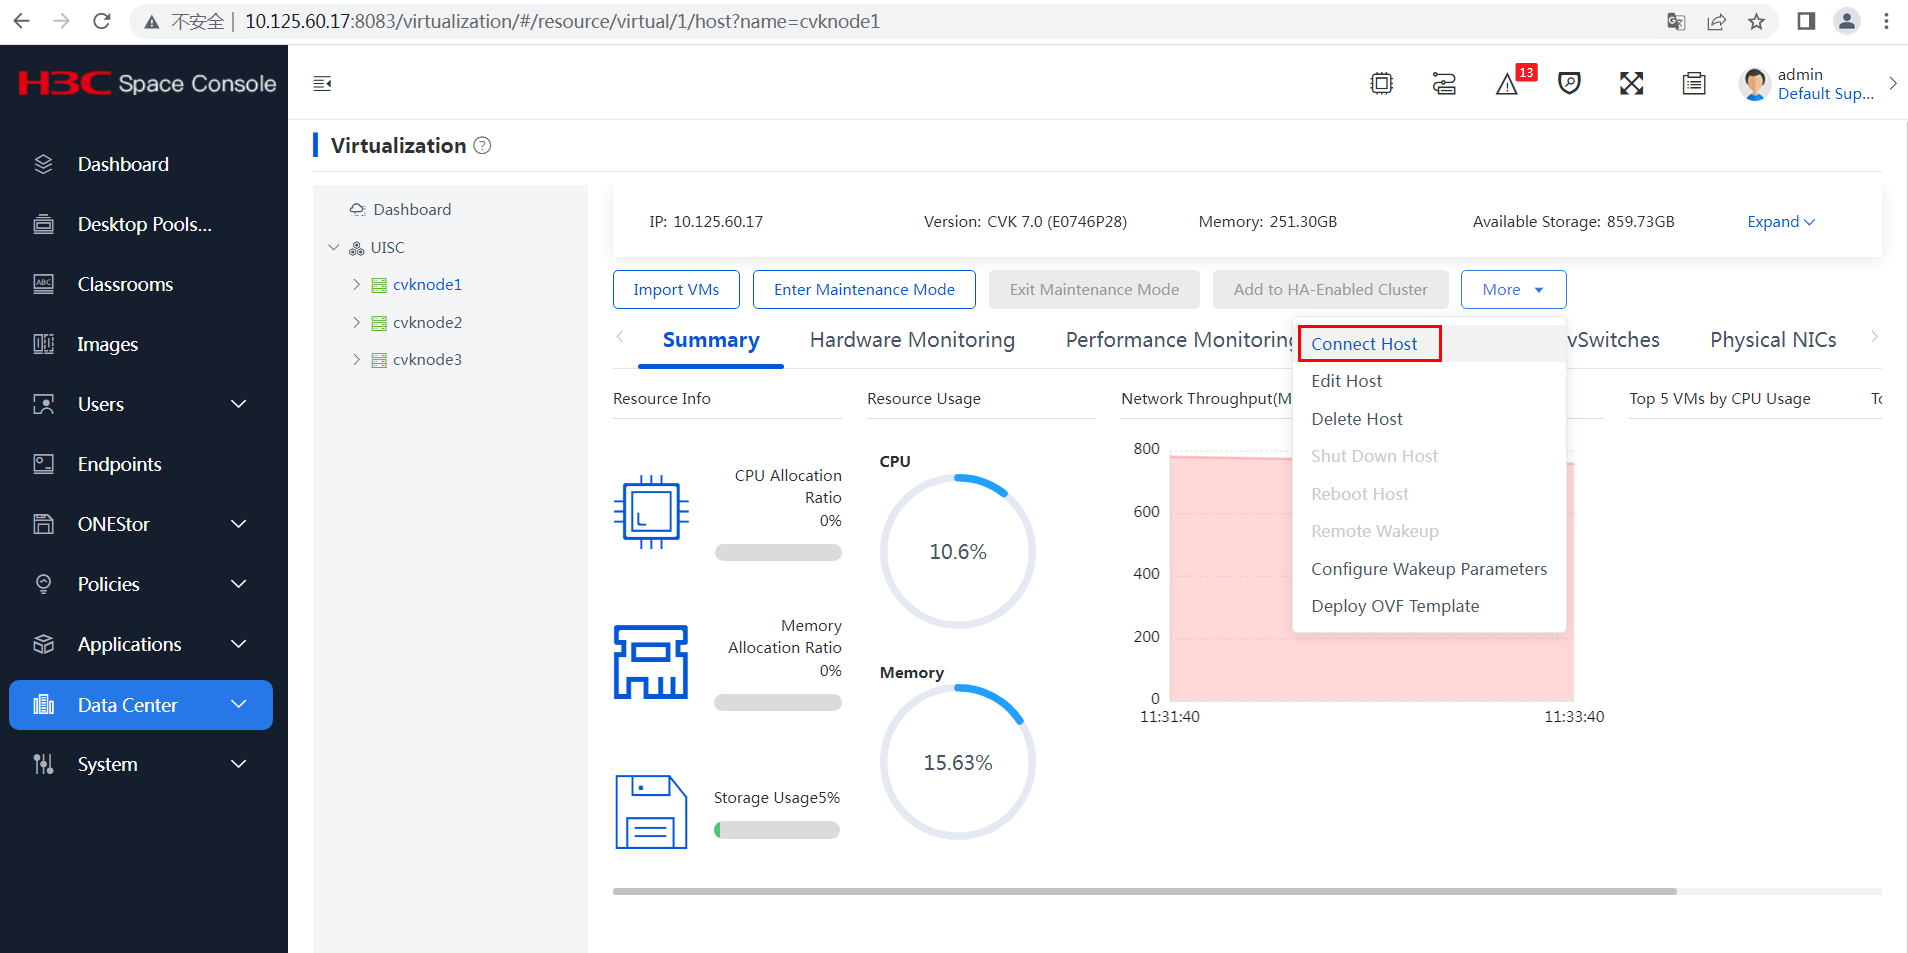This screenshot has width=1908, height=953.
Task: Open the CPU chip icon in header
Action: pyautogui.click(x=1381, y=84)
